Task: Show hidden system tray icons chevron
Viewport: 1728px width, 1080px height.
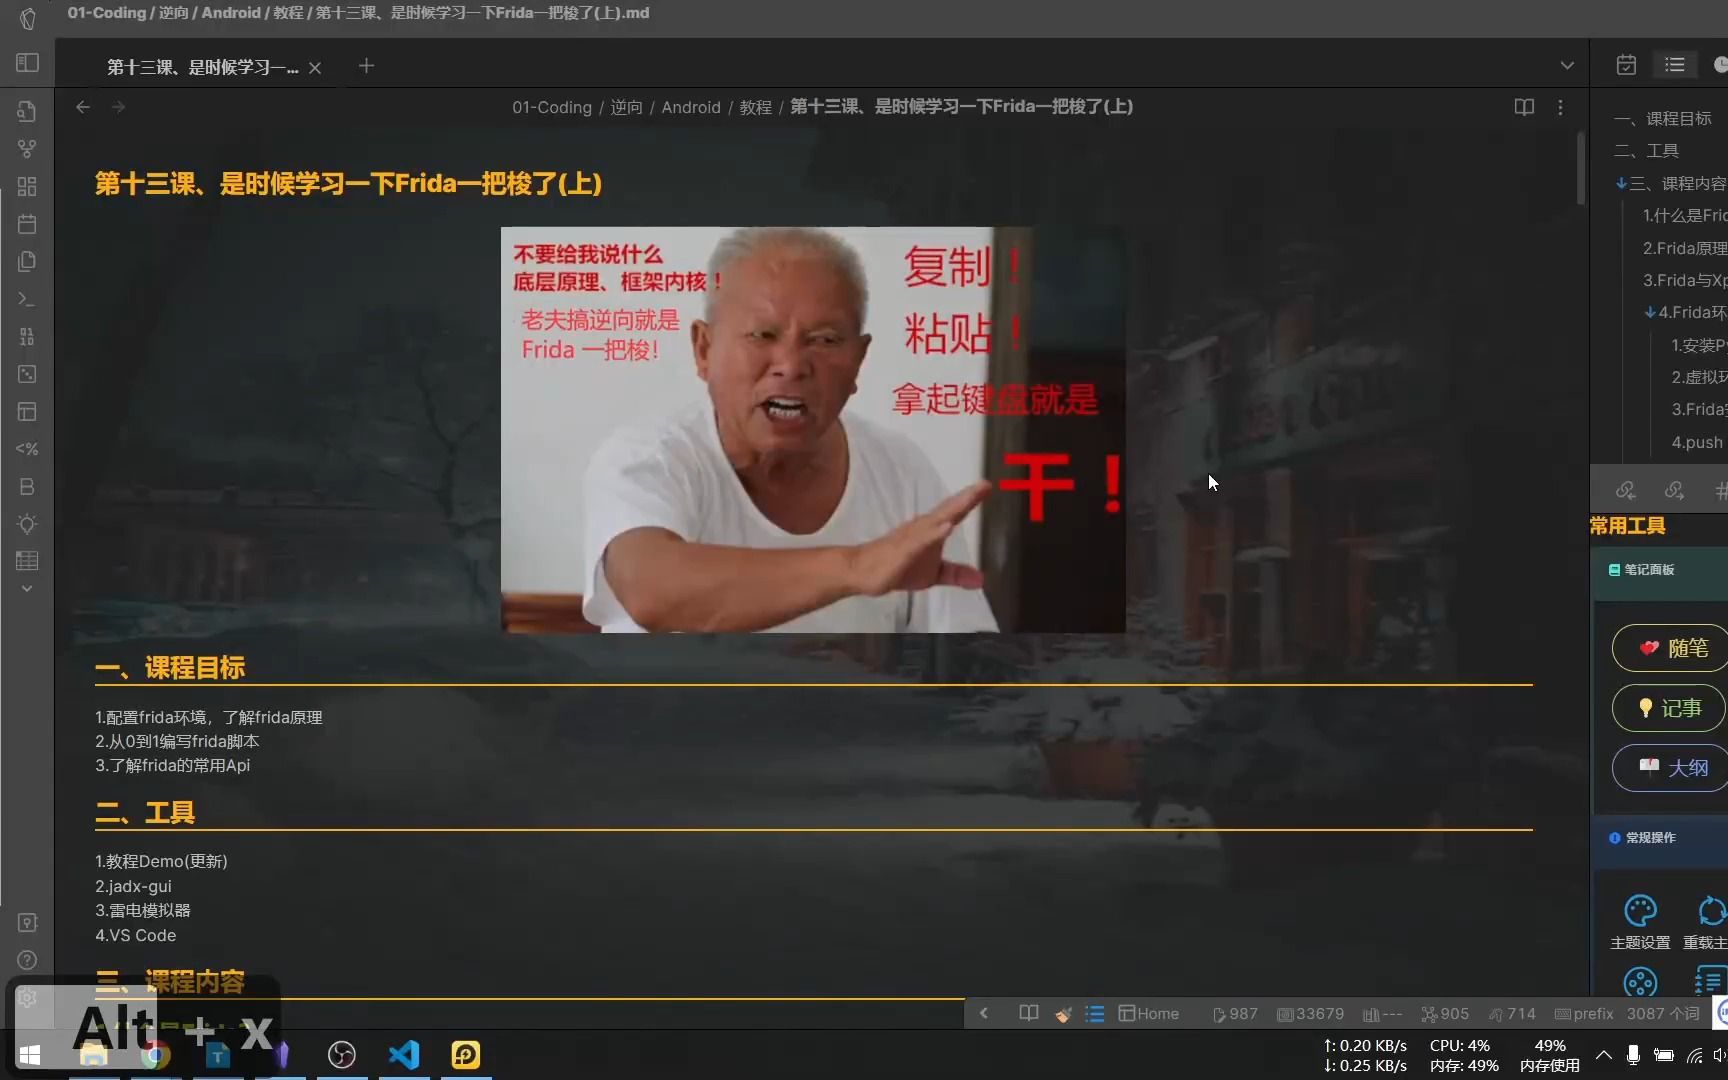Action: click(1603, 1055)
